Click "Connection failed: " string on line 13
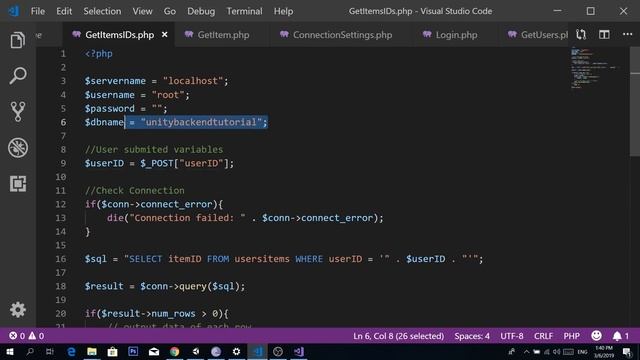This screenshot has height=360, width=640. [x=187, y=218]
